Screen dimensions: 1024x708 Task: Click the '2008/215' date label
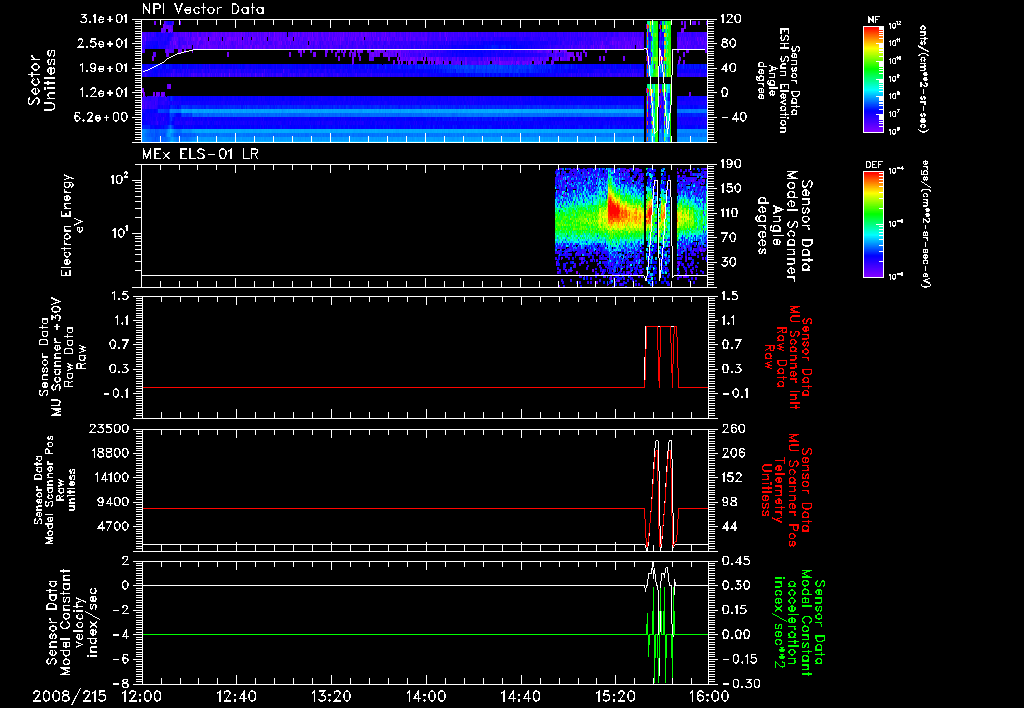coord(69,696)
